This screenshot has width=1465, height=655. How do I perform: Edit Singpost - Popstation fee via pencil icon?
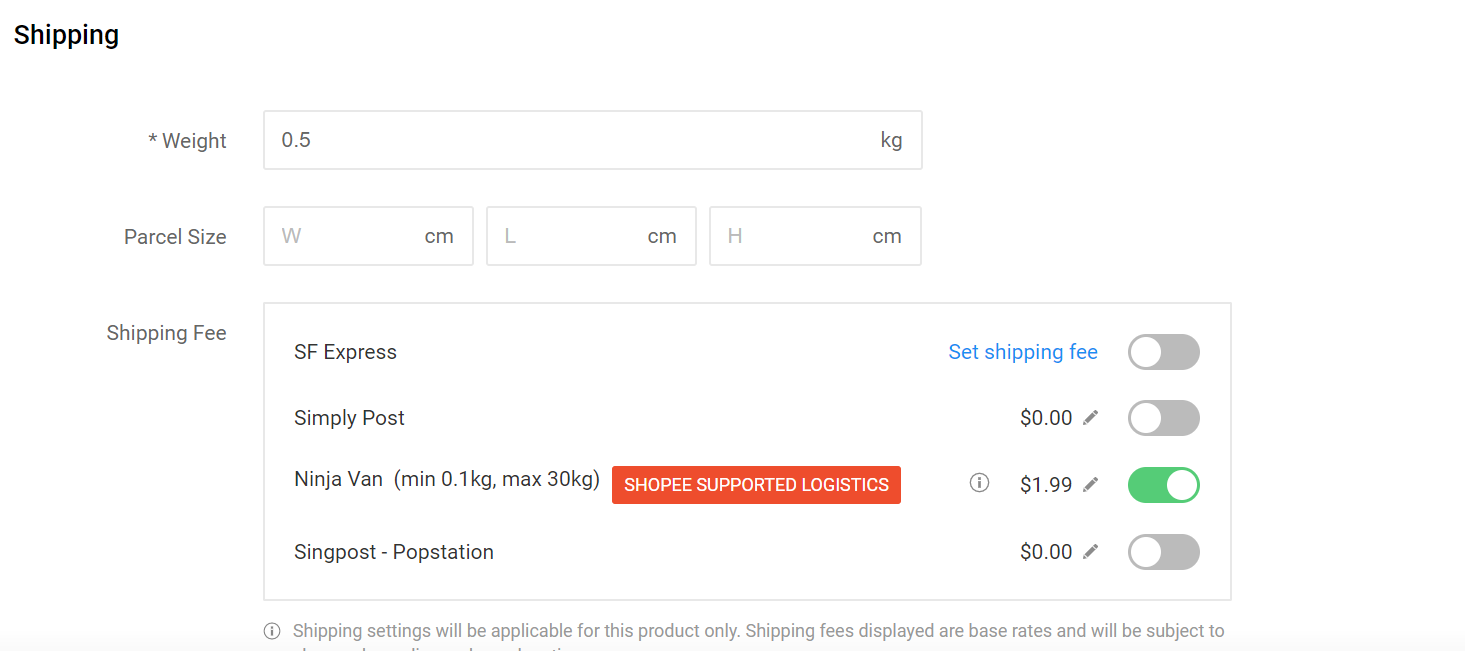1091,552
